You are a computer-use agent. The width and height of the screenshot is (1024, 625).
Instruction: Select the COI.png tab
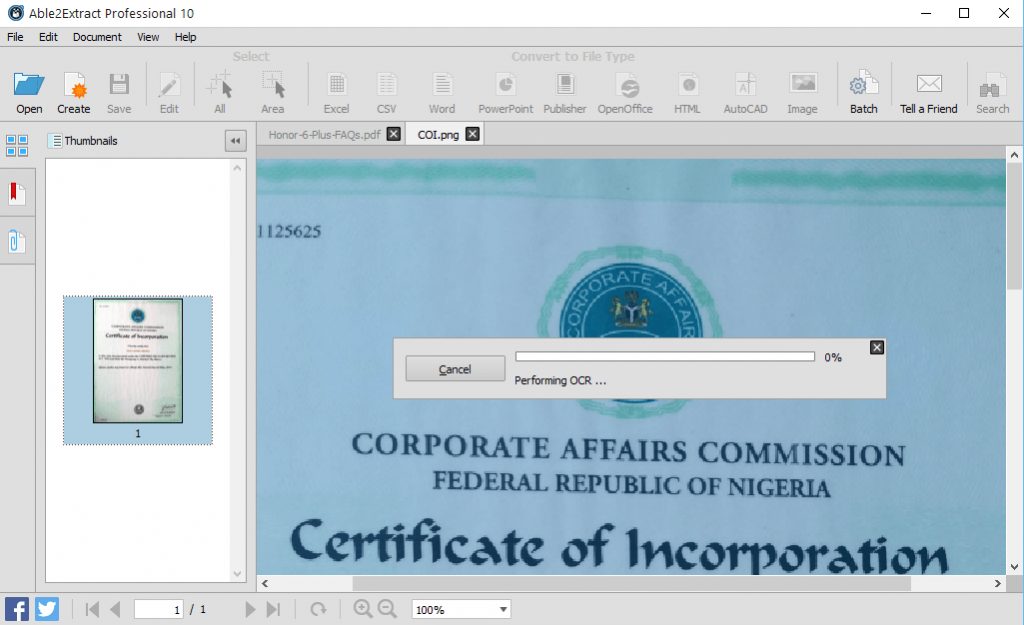click(438, 135)
